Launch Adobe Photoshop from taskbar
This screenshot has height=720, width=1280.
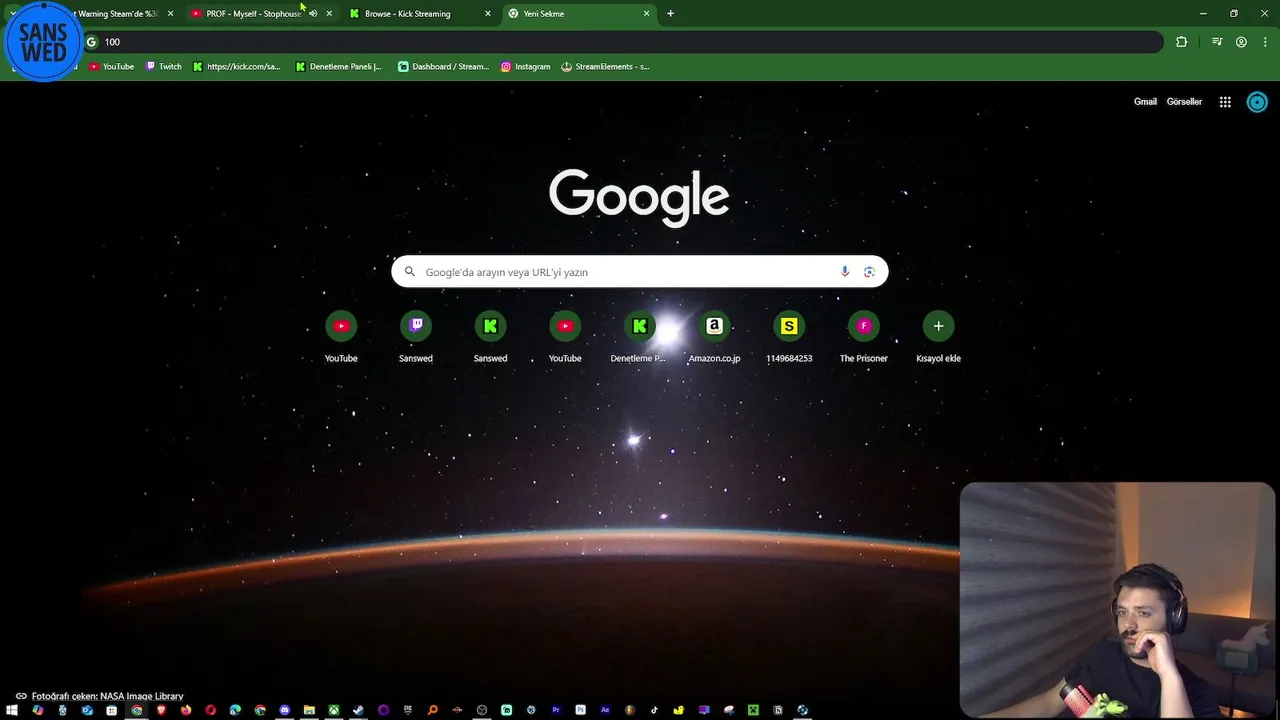tap(580, 710)
